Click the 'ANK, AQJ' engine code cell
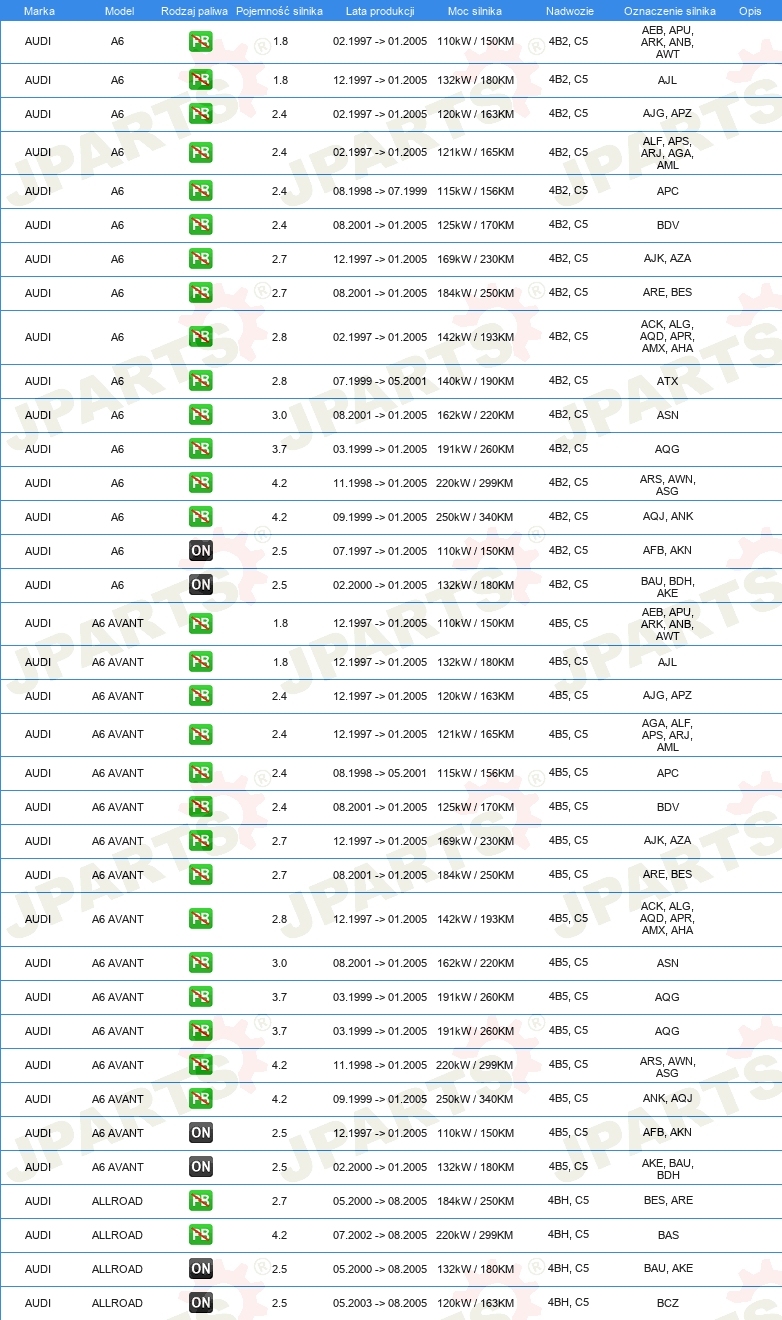Viewport: 782px width, 1320px height. point(668,1099)
